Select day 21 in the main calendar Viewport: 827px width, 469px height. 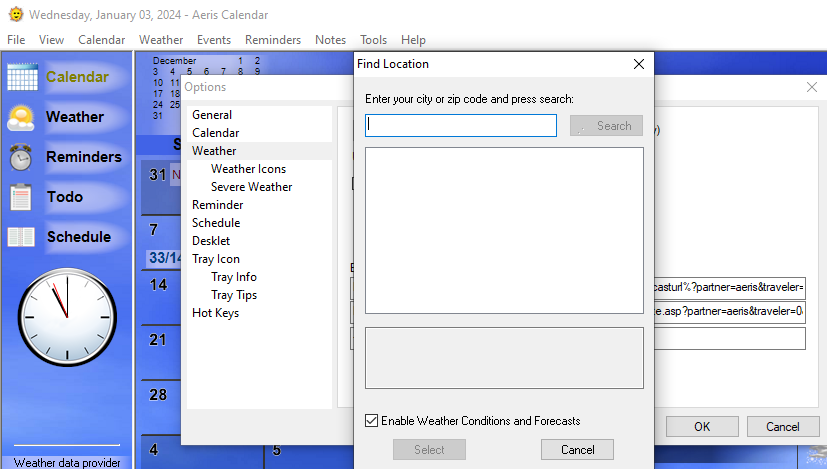click(x=158, y=340)
